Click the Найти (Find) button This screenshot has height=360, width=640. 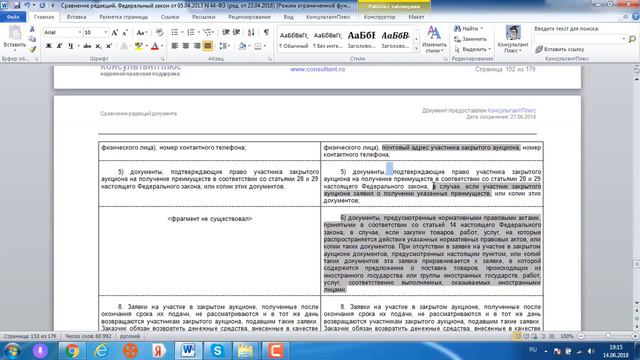pos(467,29)
